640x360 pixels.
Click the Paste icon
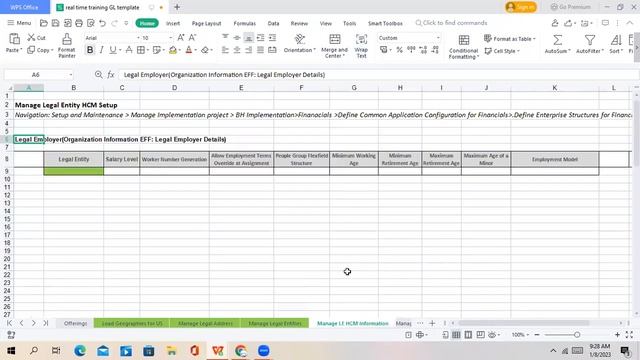point(14,39)
